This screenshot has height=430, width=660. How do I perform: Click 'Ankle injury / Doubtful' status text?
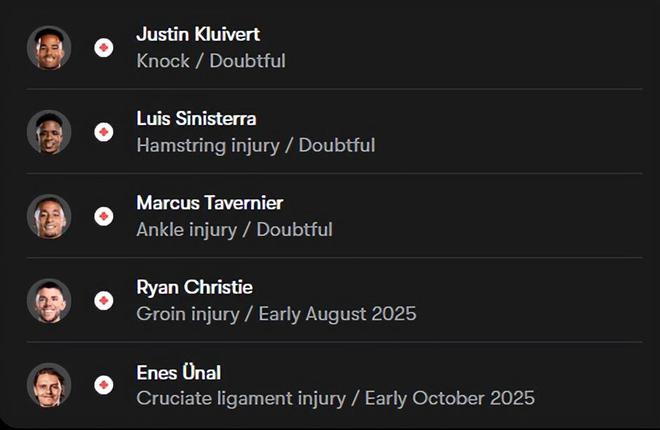(x=234, y=229)
